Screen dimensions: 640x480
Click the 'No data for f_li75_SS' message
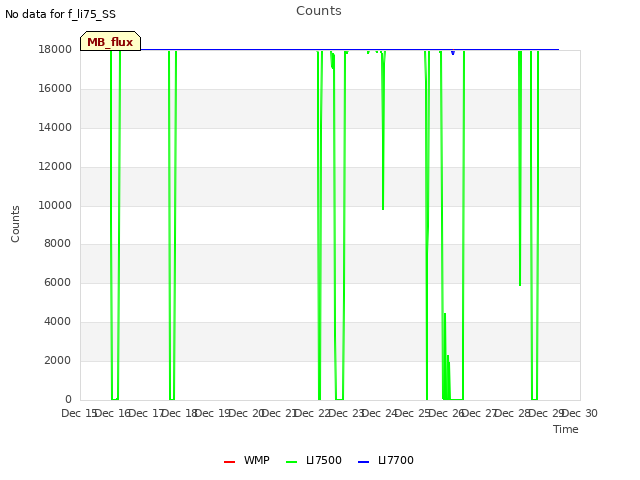point(60,14)
